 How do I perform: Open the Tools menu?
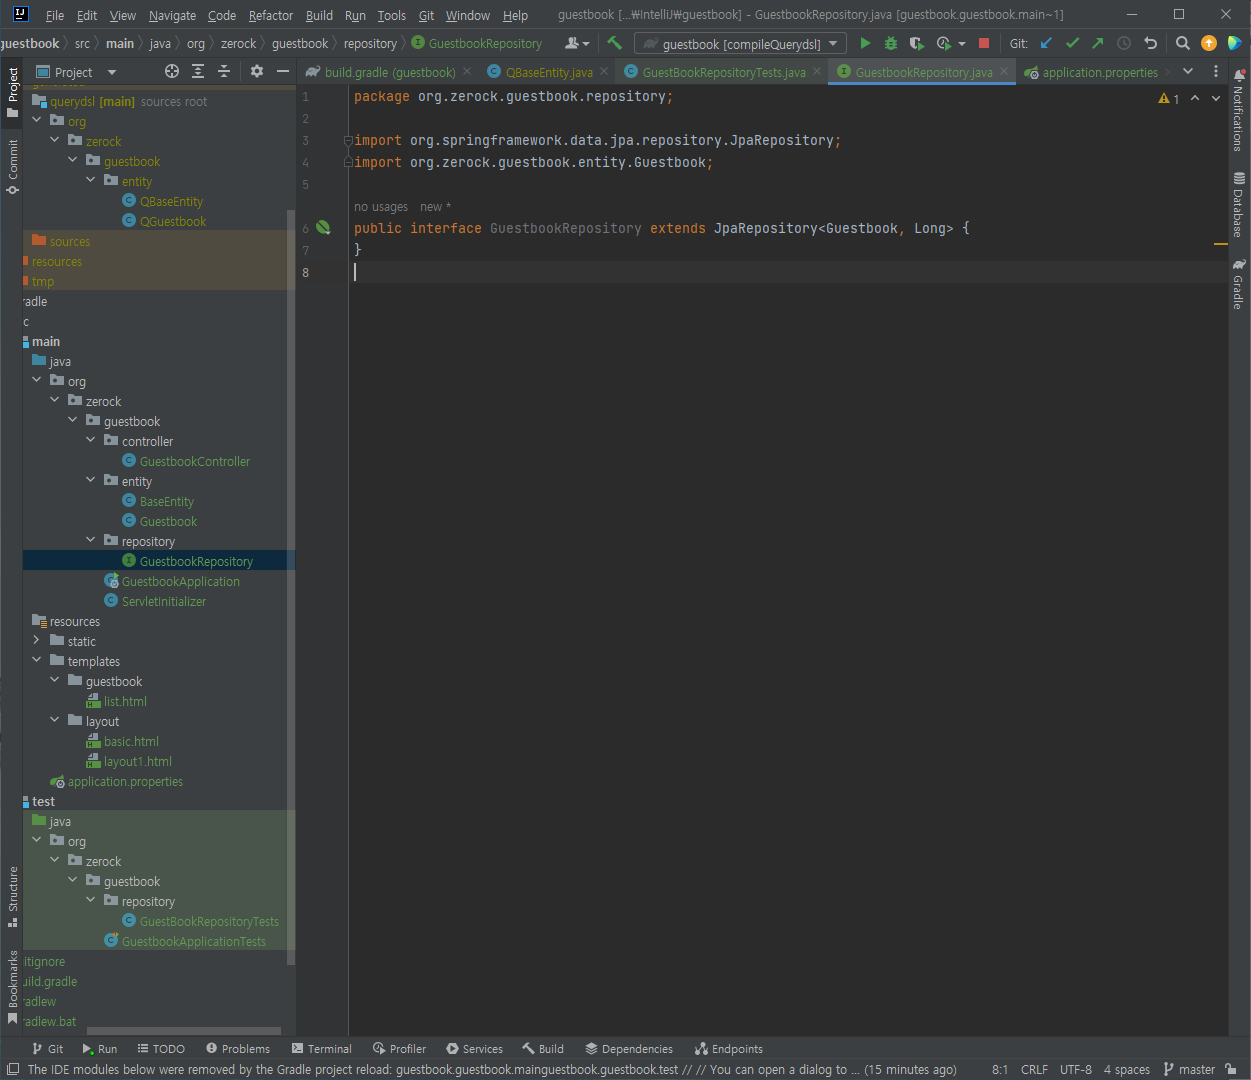(x=391, y=15)
